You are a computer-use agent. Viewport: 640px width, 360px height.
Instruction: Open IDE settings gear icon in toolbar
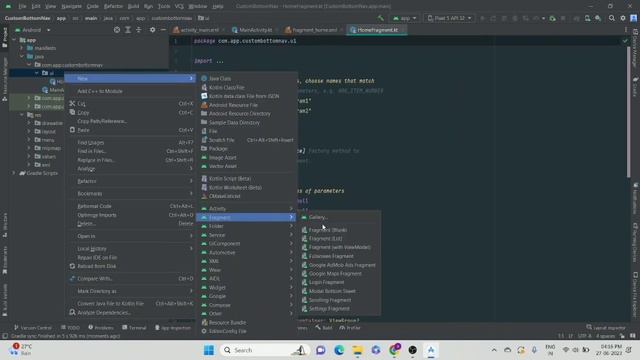[x=623, y=18]
